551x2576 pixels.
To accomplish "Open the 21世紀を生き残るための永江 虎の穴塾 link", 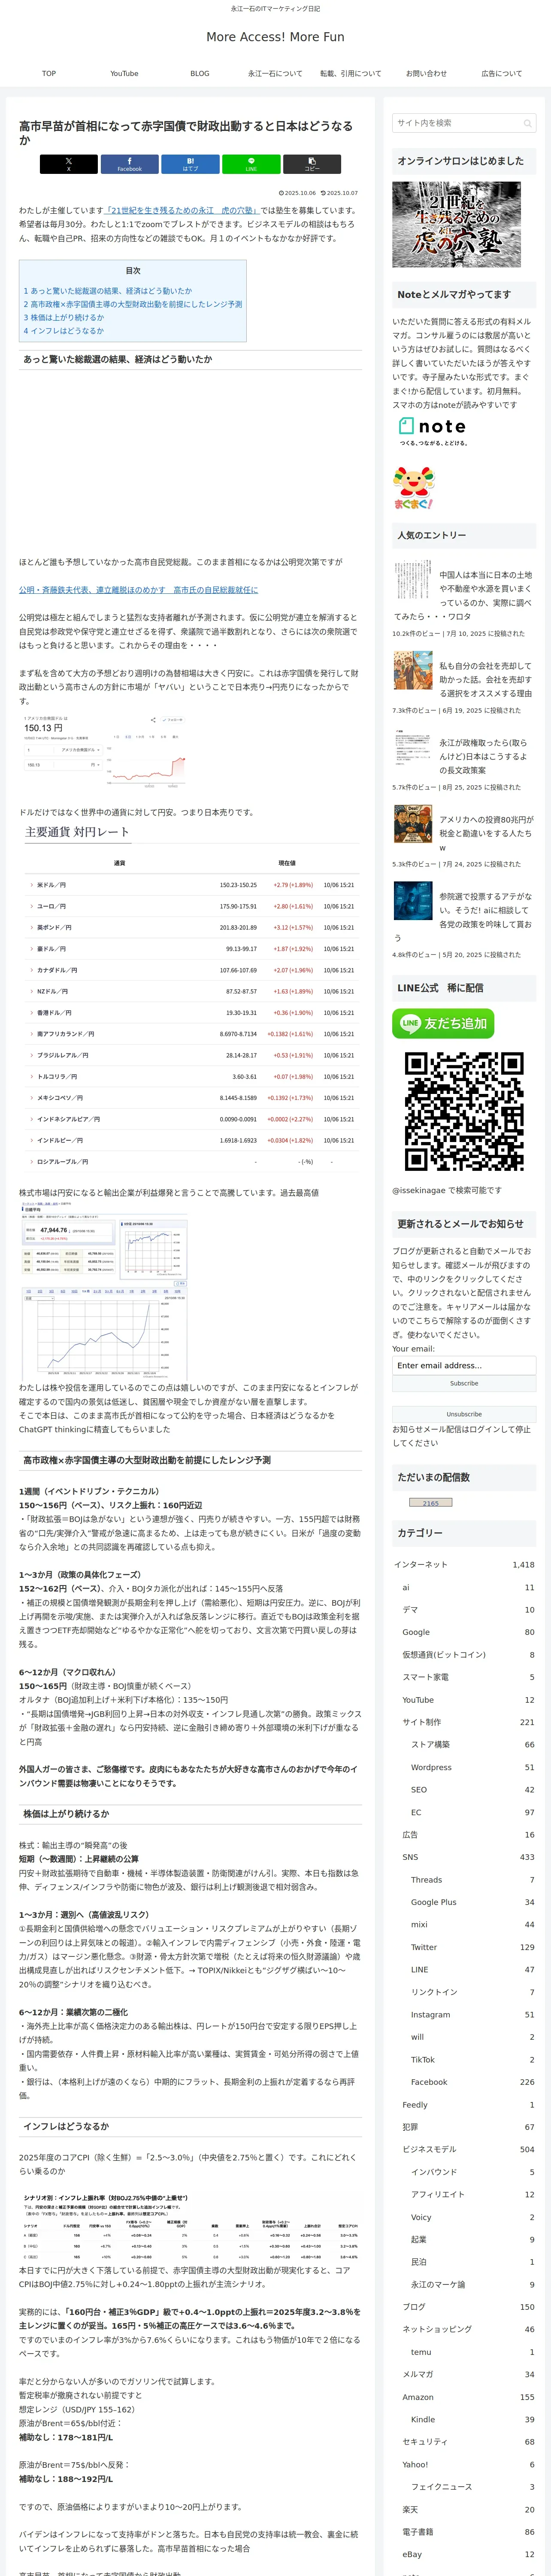I will click(183, 210).
